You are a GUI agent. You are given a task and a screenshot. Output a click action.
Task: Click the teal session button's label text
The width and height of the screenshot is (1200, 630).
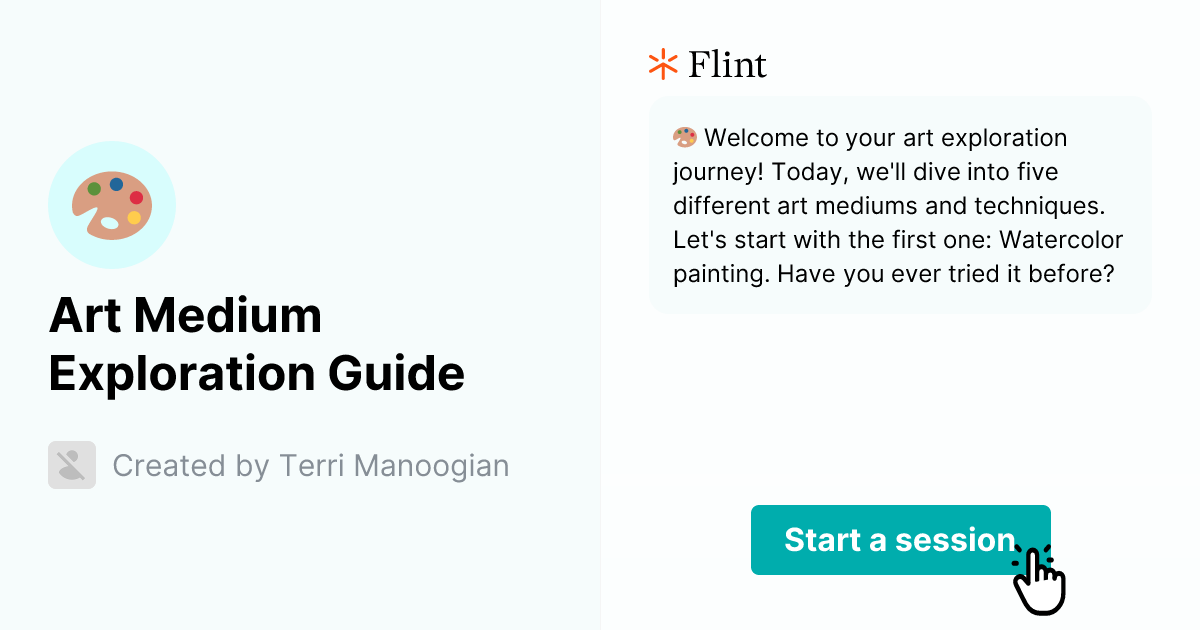coord(899,540)
